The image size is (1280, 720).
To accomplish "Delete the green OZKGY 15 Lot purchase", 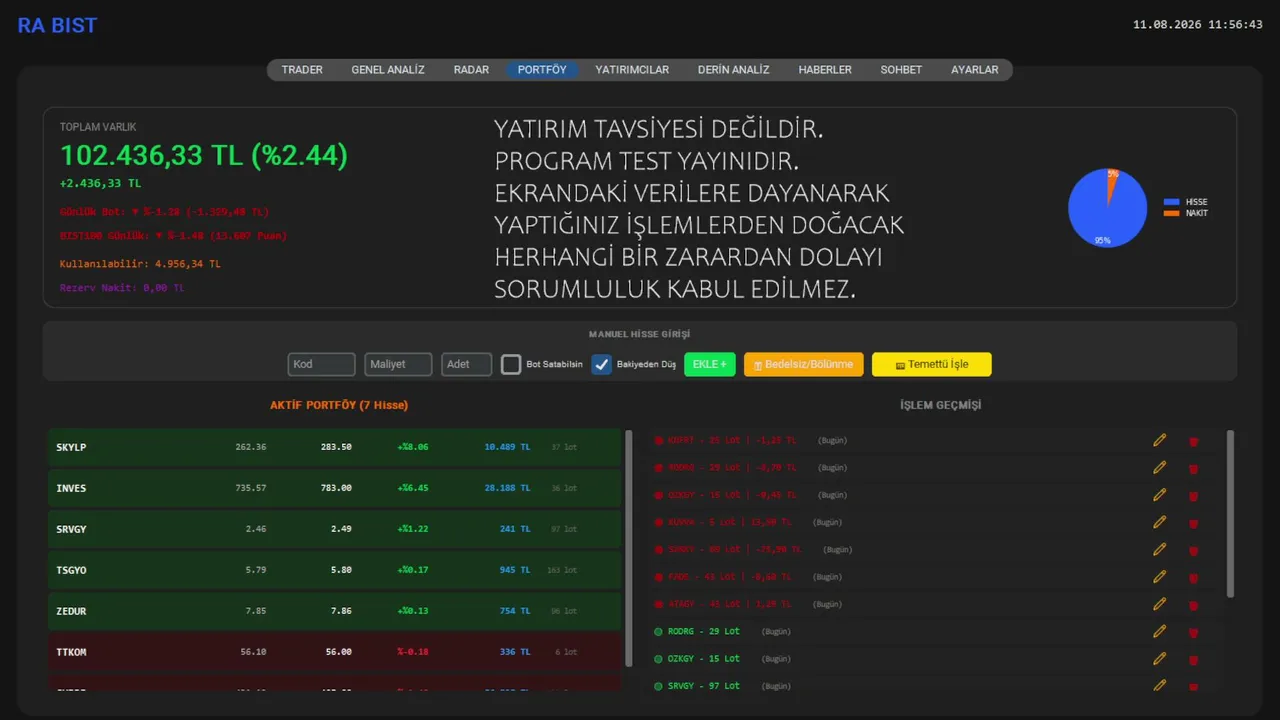I will [1193, 660].
